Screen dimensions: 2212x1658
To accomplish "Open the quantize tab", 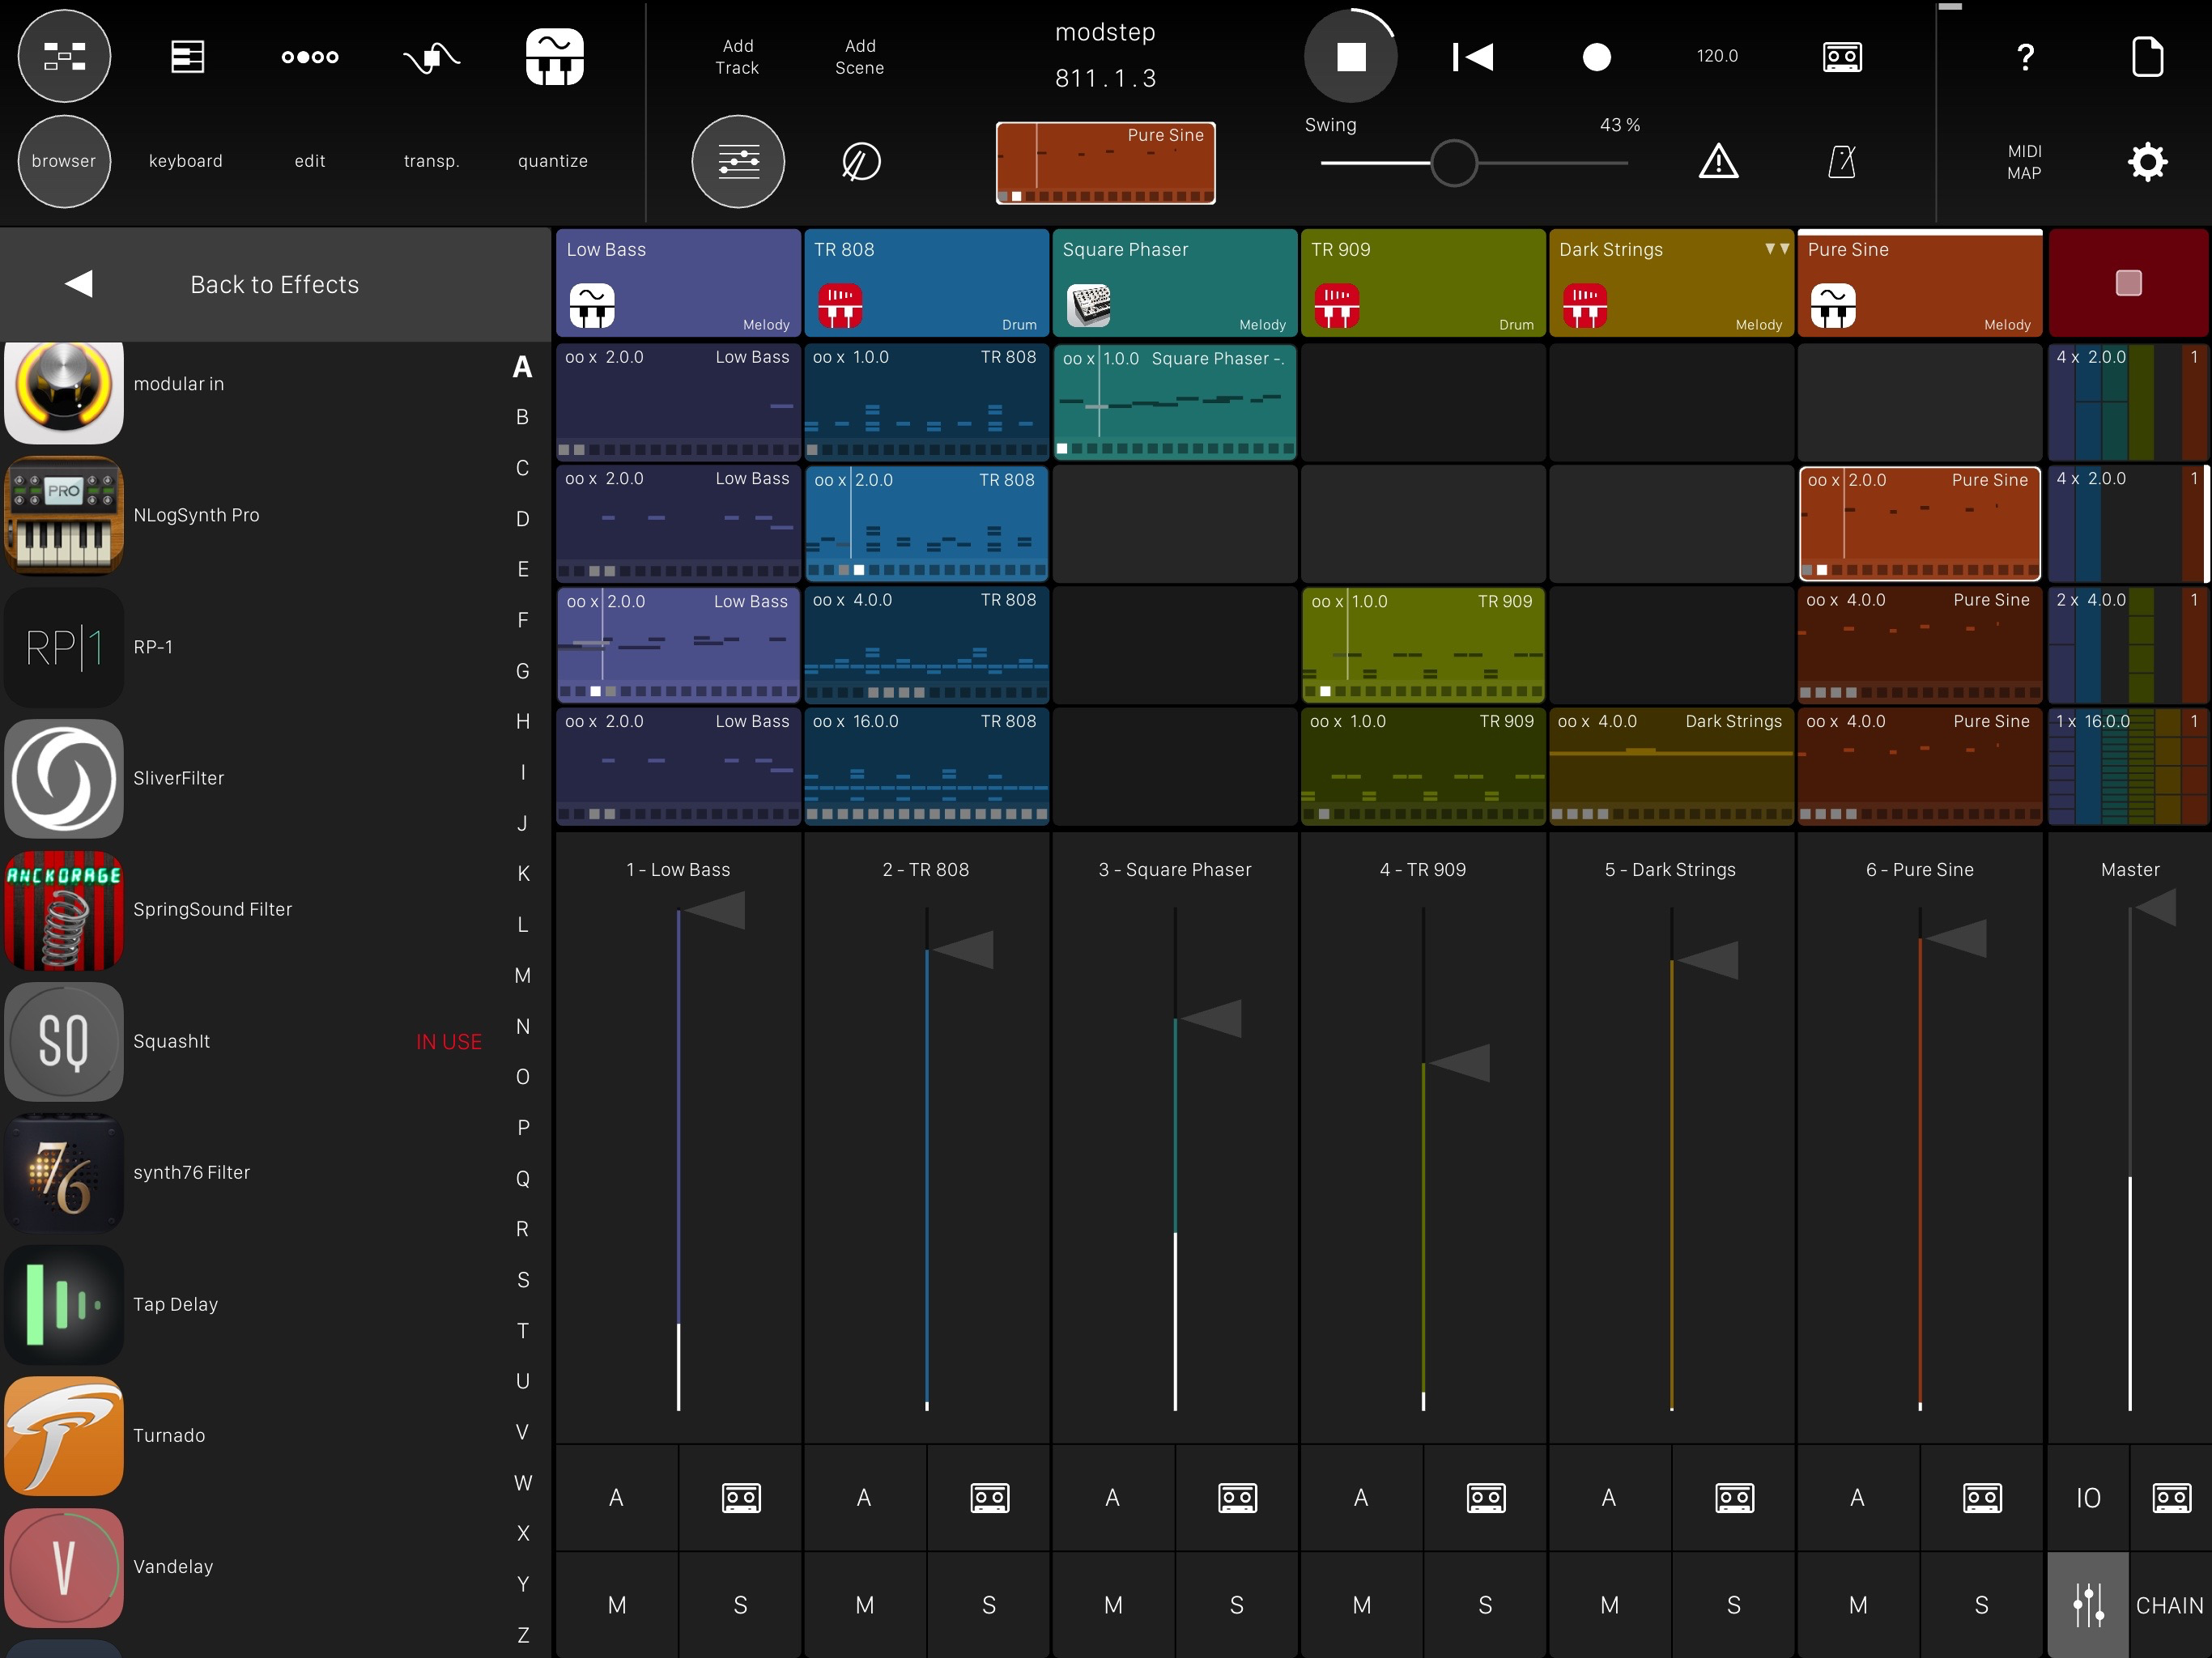I will 553,161.
